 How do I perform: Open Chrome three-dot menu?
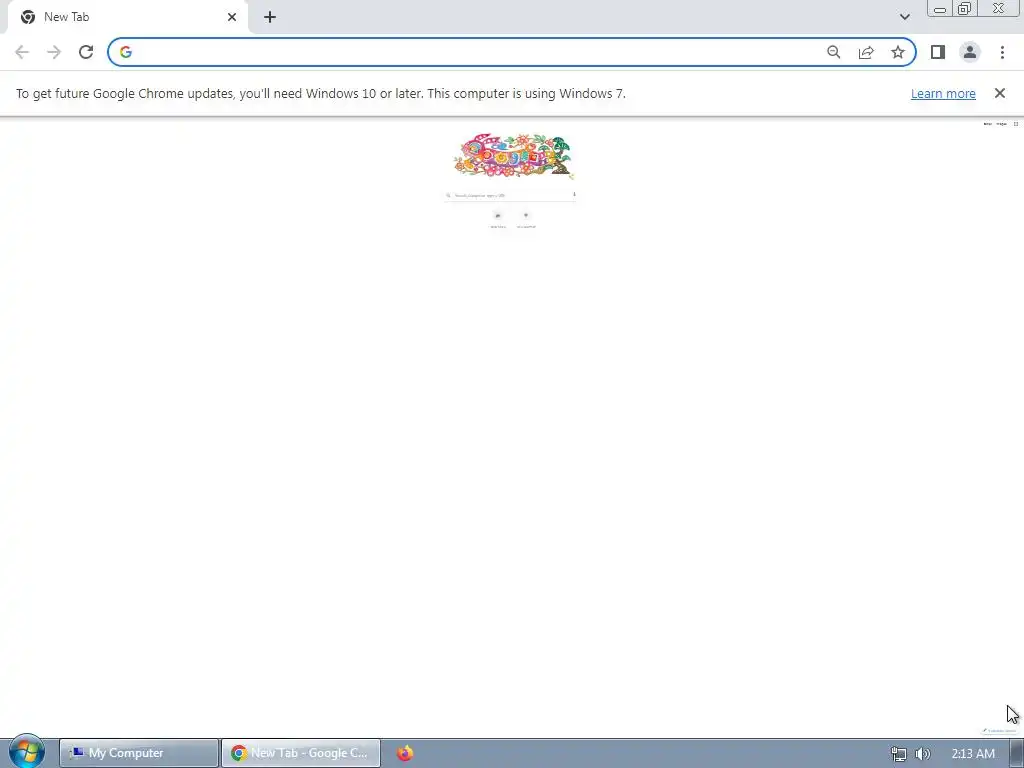(x=1002, y=52)
